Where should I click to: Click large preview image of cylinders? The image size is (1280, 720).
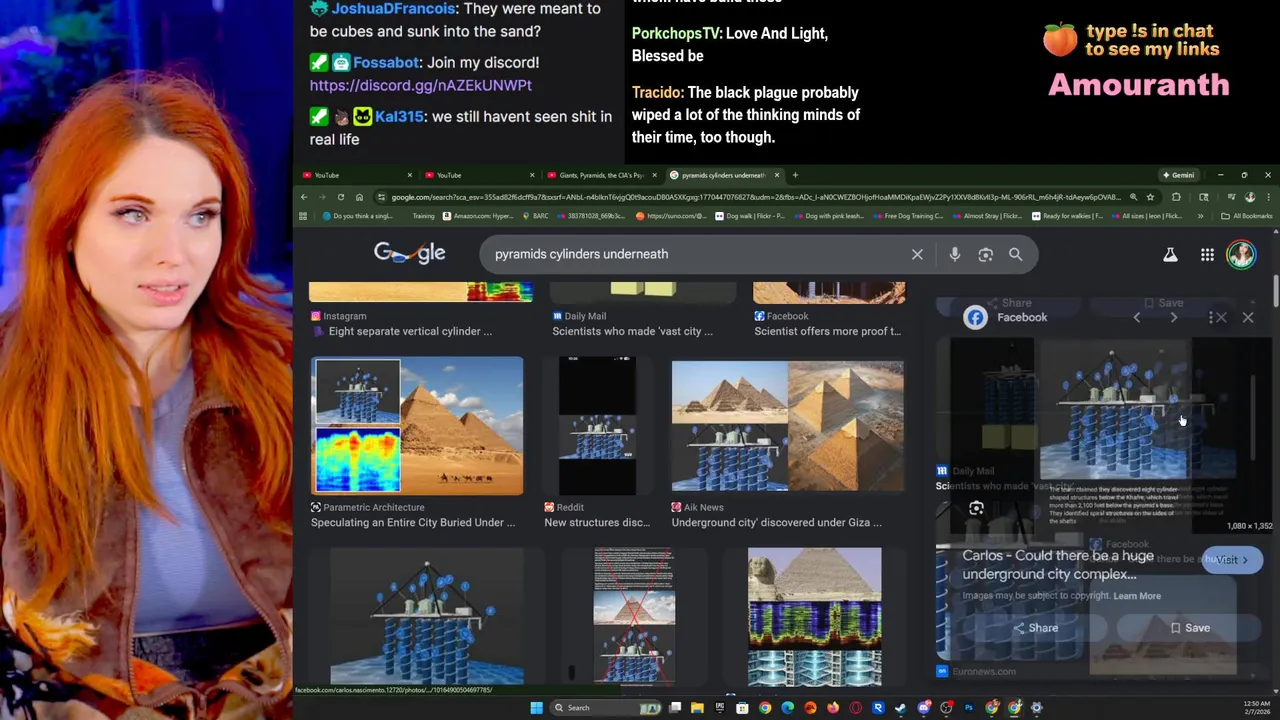[x=1114, y=410]
